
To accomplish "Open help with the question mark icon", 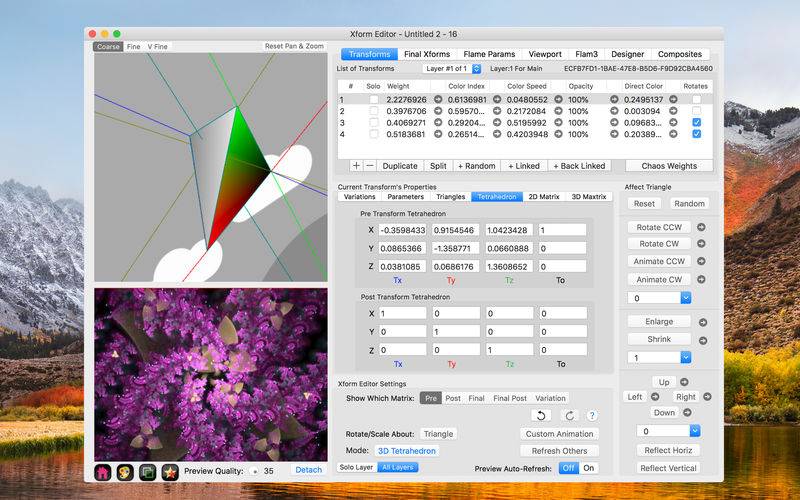I will (x=592, y=415).
